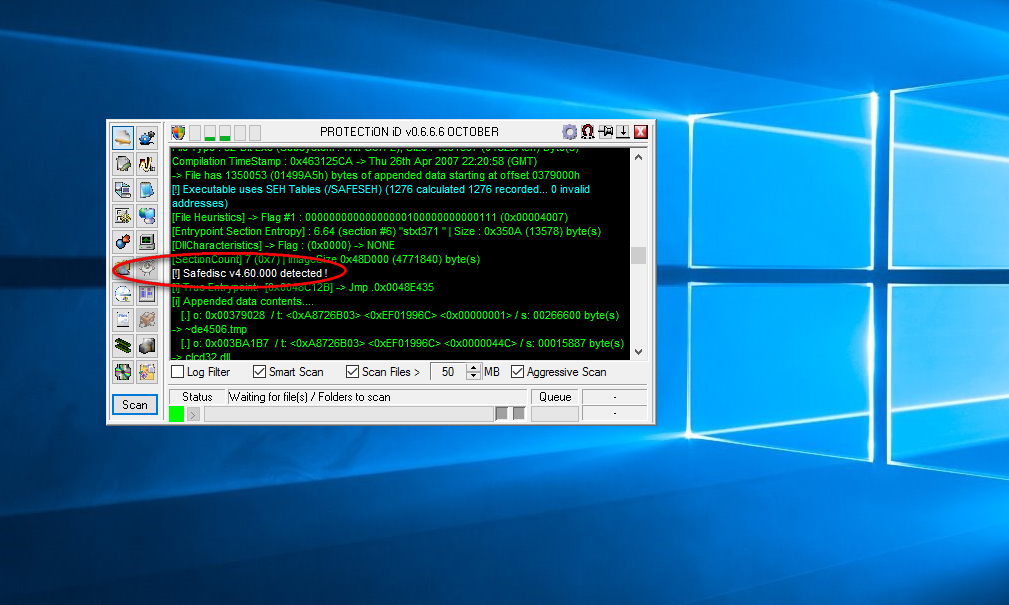Click the pin window icon
Viewport: 1009px width, 605px height.
(606, 132)
